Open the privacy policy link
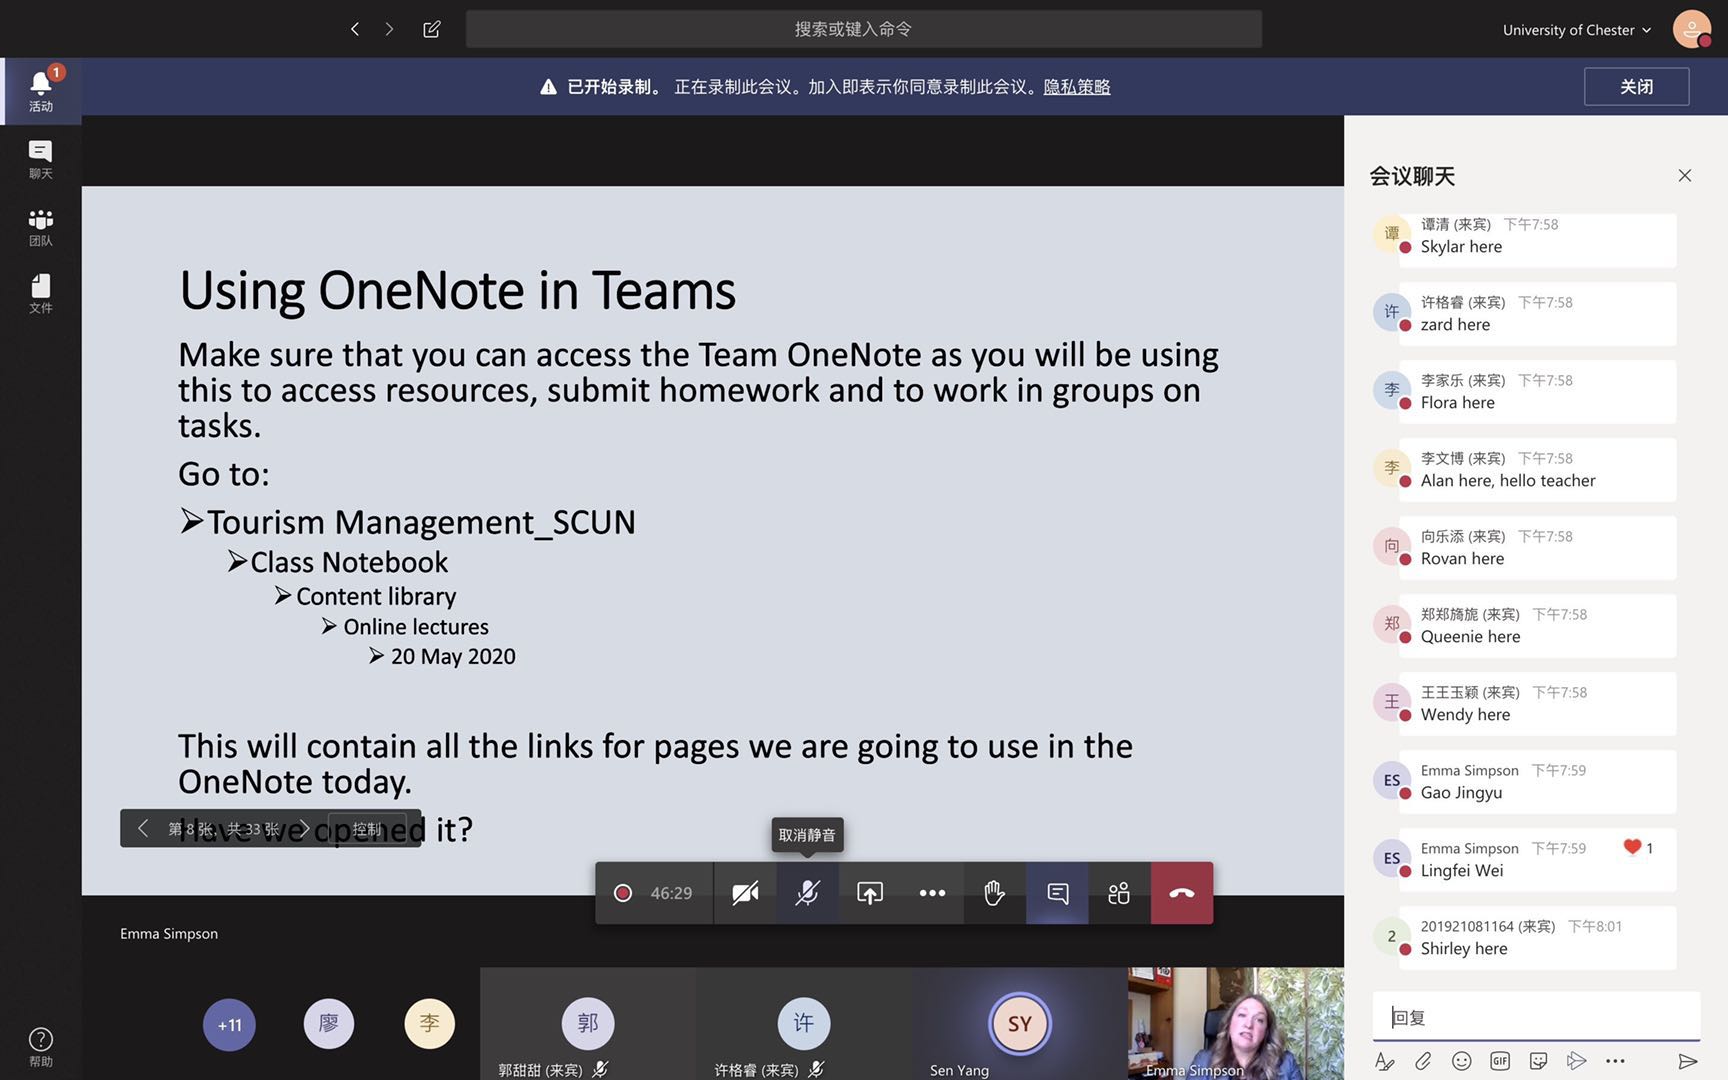The height and width of the screenshot is (1080, 1728). [1077, 87]
